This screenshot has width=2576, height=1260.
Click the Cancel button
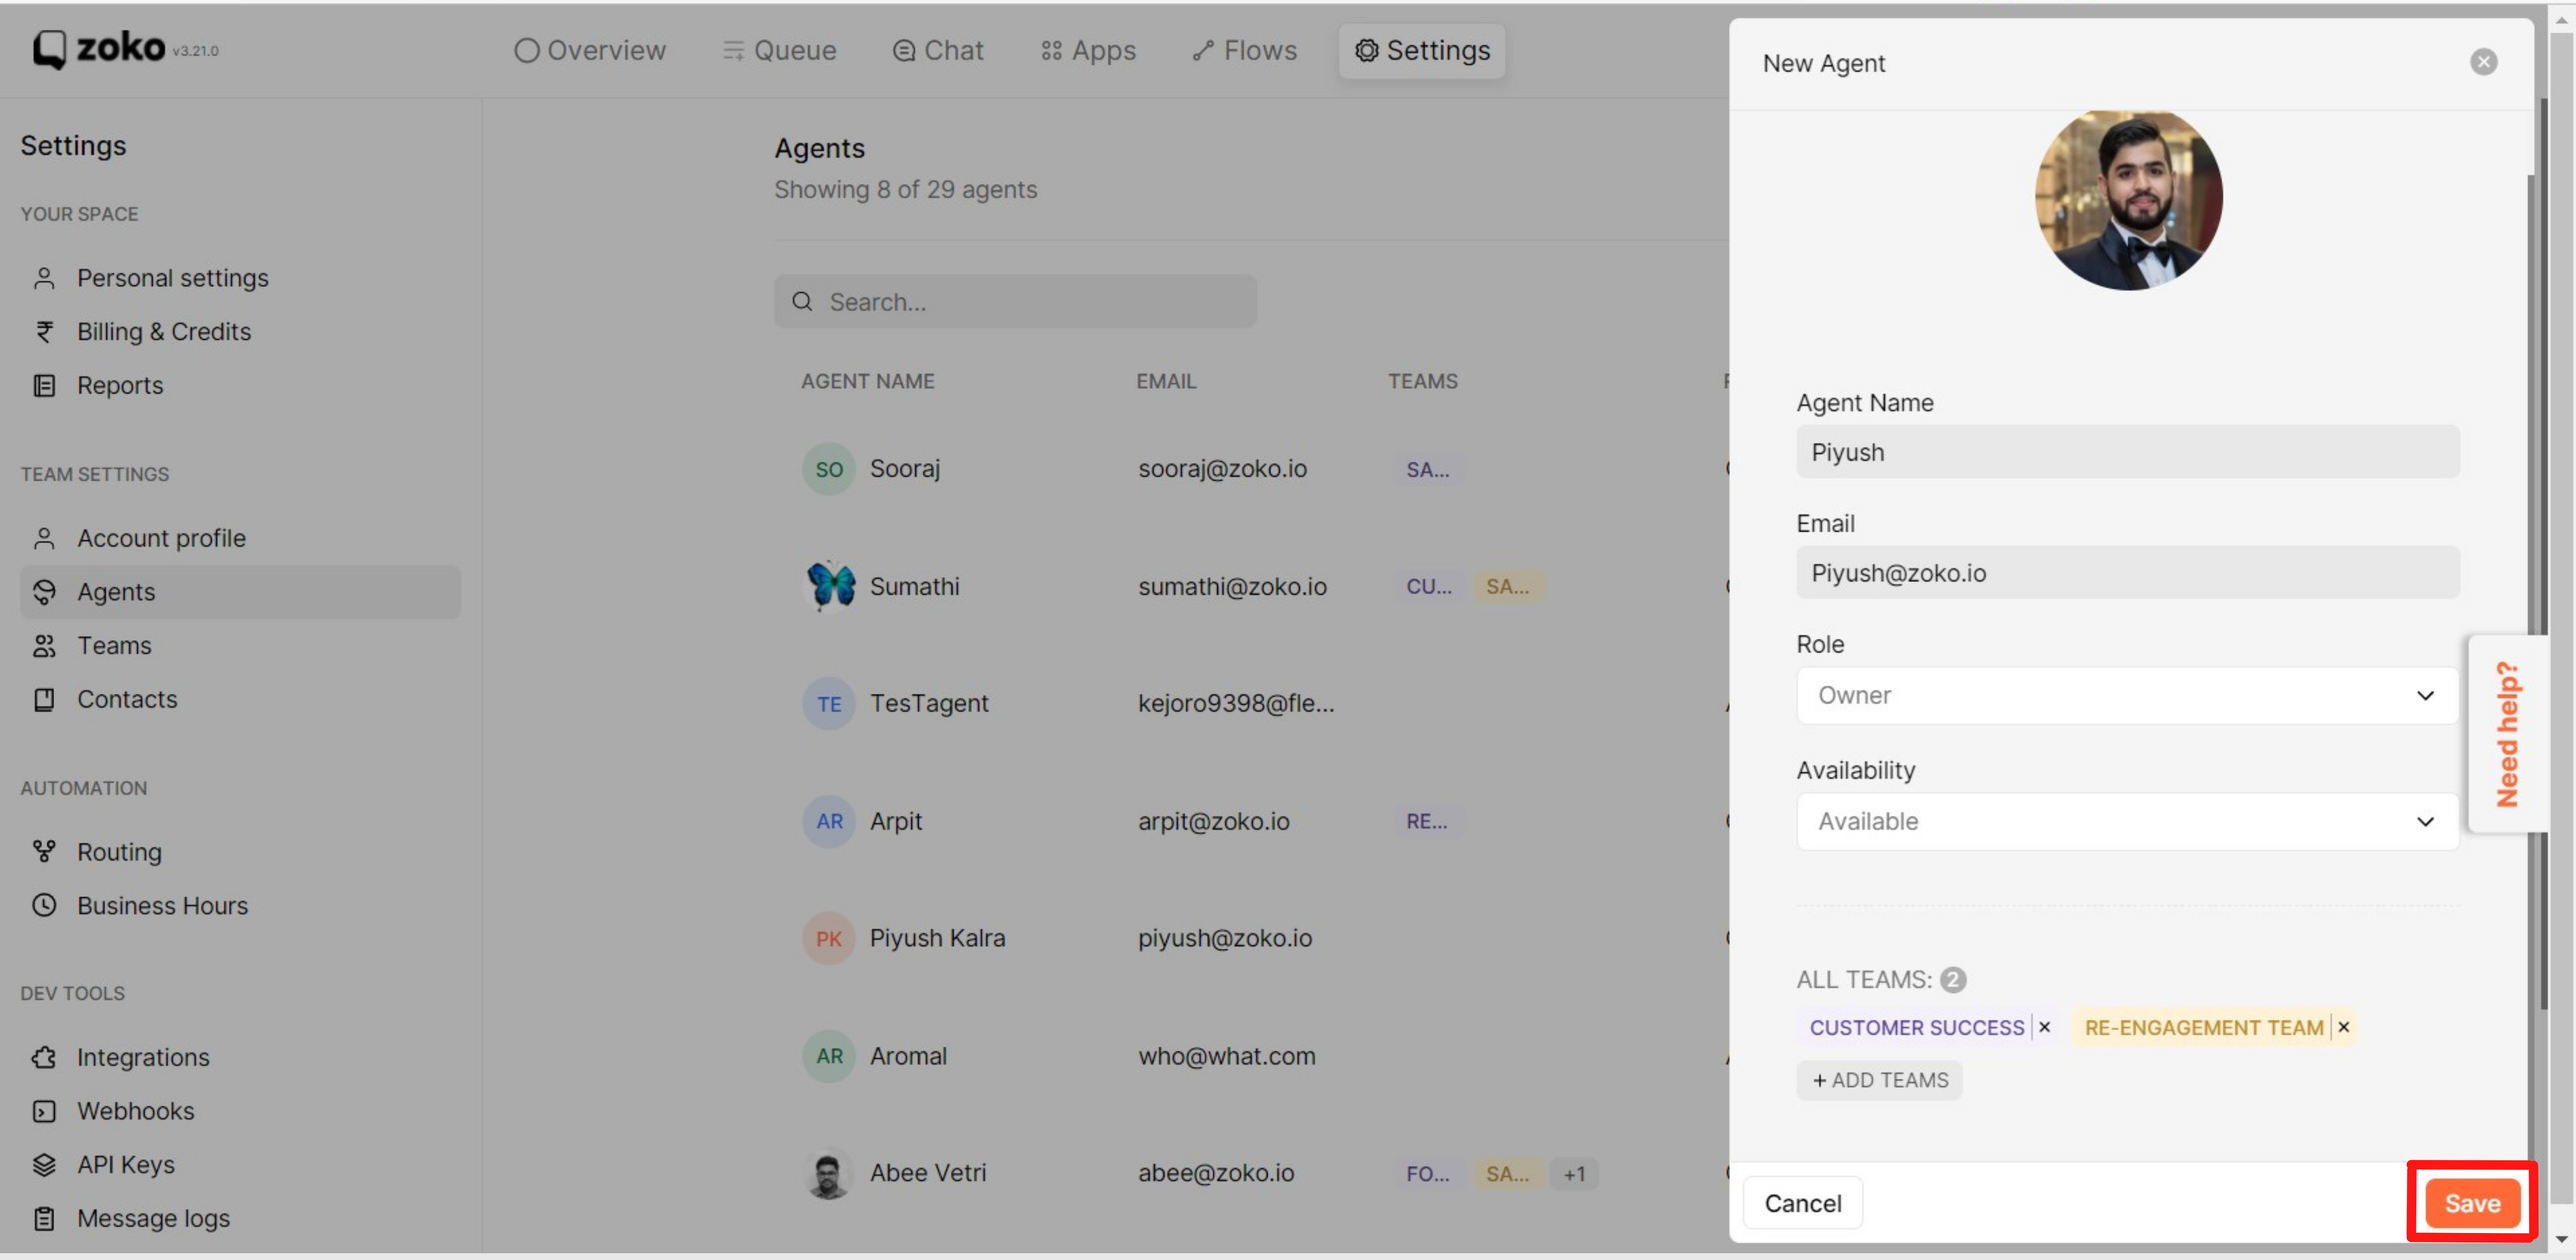click(x=1802, y=1203)
